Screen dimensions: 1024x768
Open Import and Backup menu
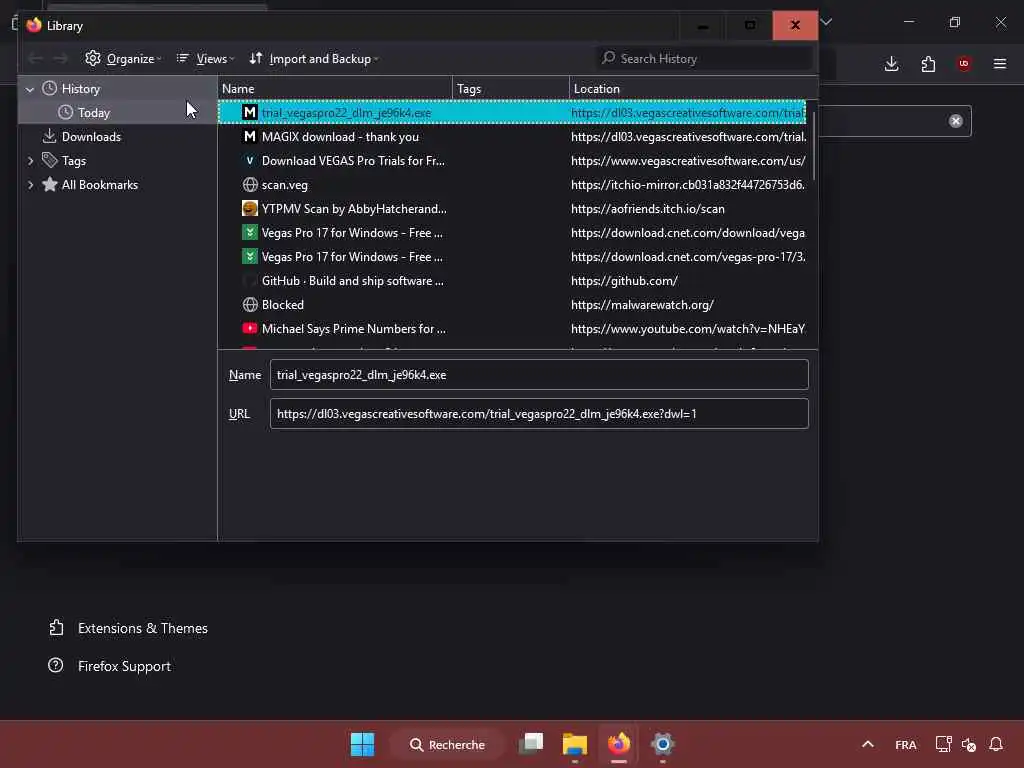tap(313, 59)
